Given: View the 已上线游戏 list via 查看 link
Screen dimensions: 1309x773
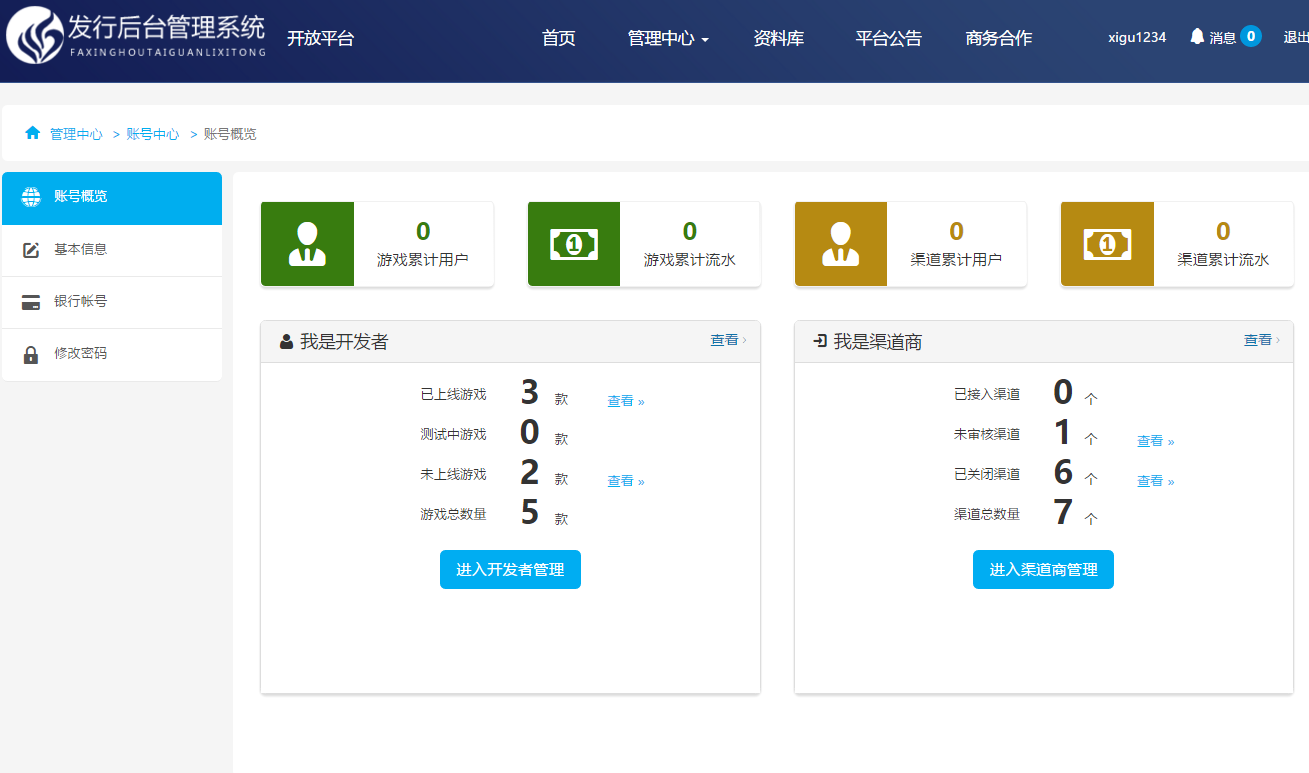Looking at the screenshot, I should click(x=625, y=401).
